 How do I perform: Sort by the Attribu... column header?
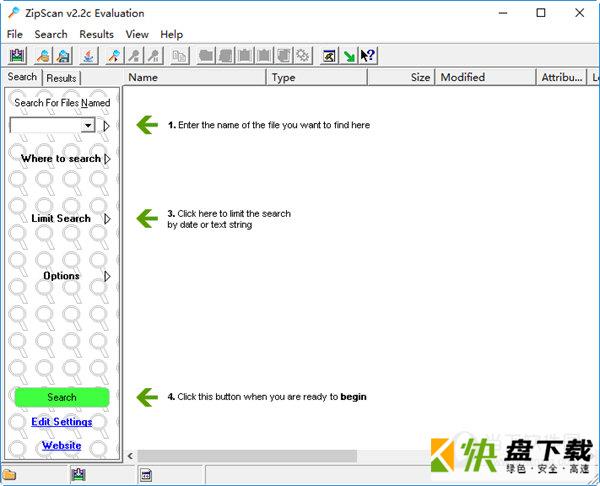(x=561, y=77)
